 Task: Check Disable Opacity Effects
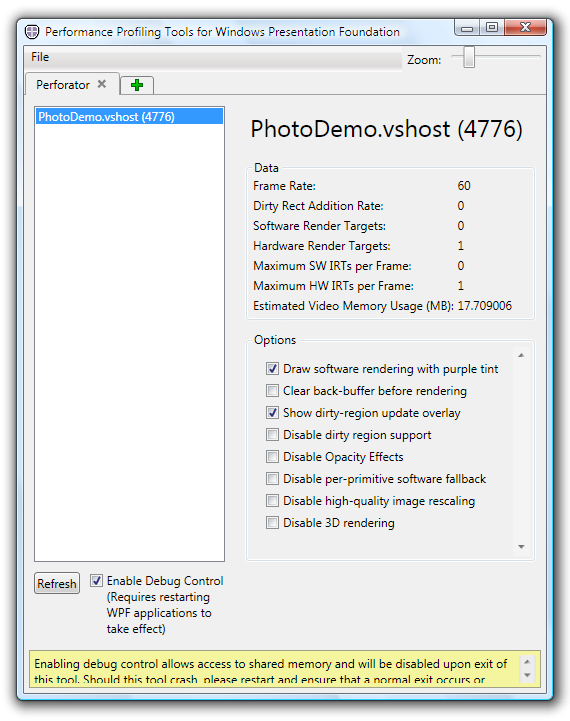click(x=272, y=457)
